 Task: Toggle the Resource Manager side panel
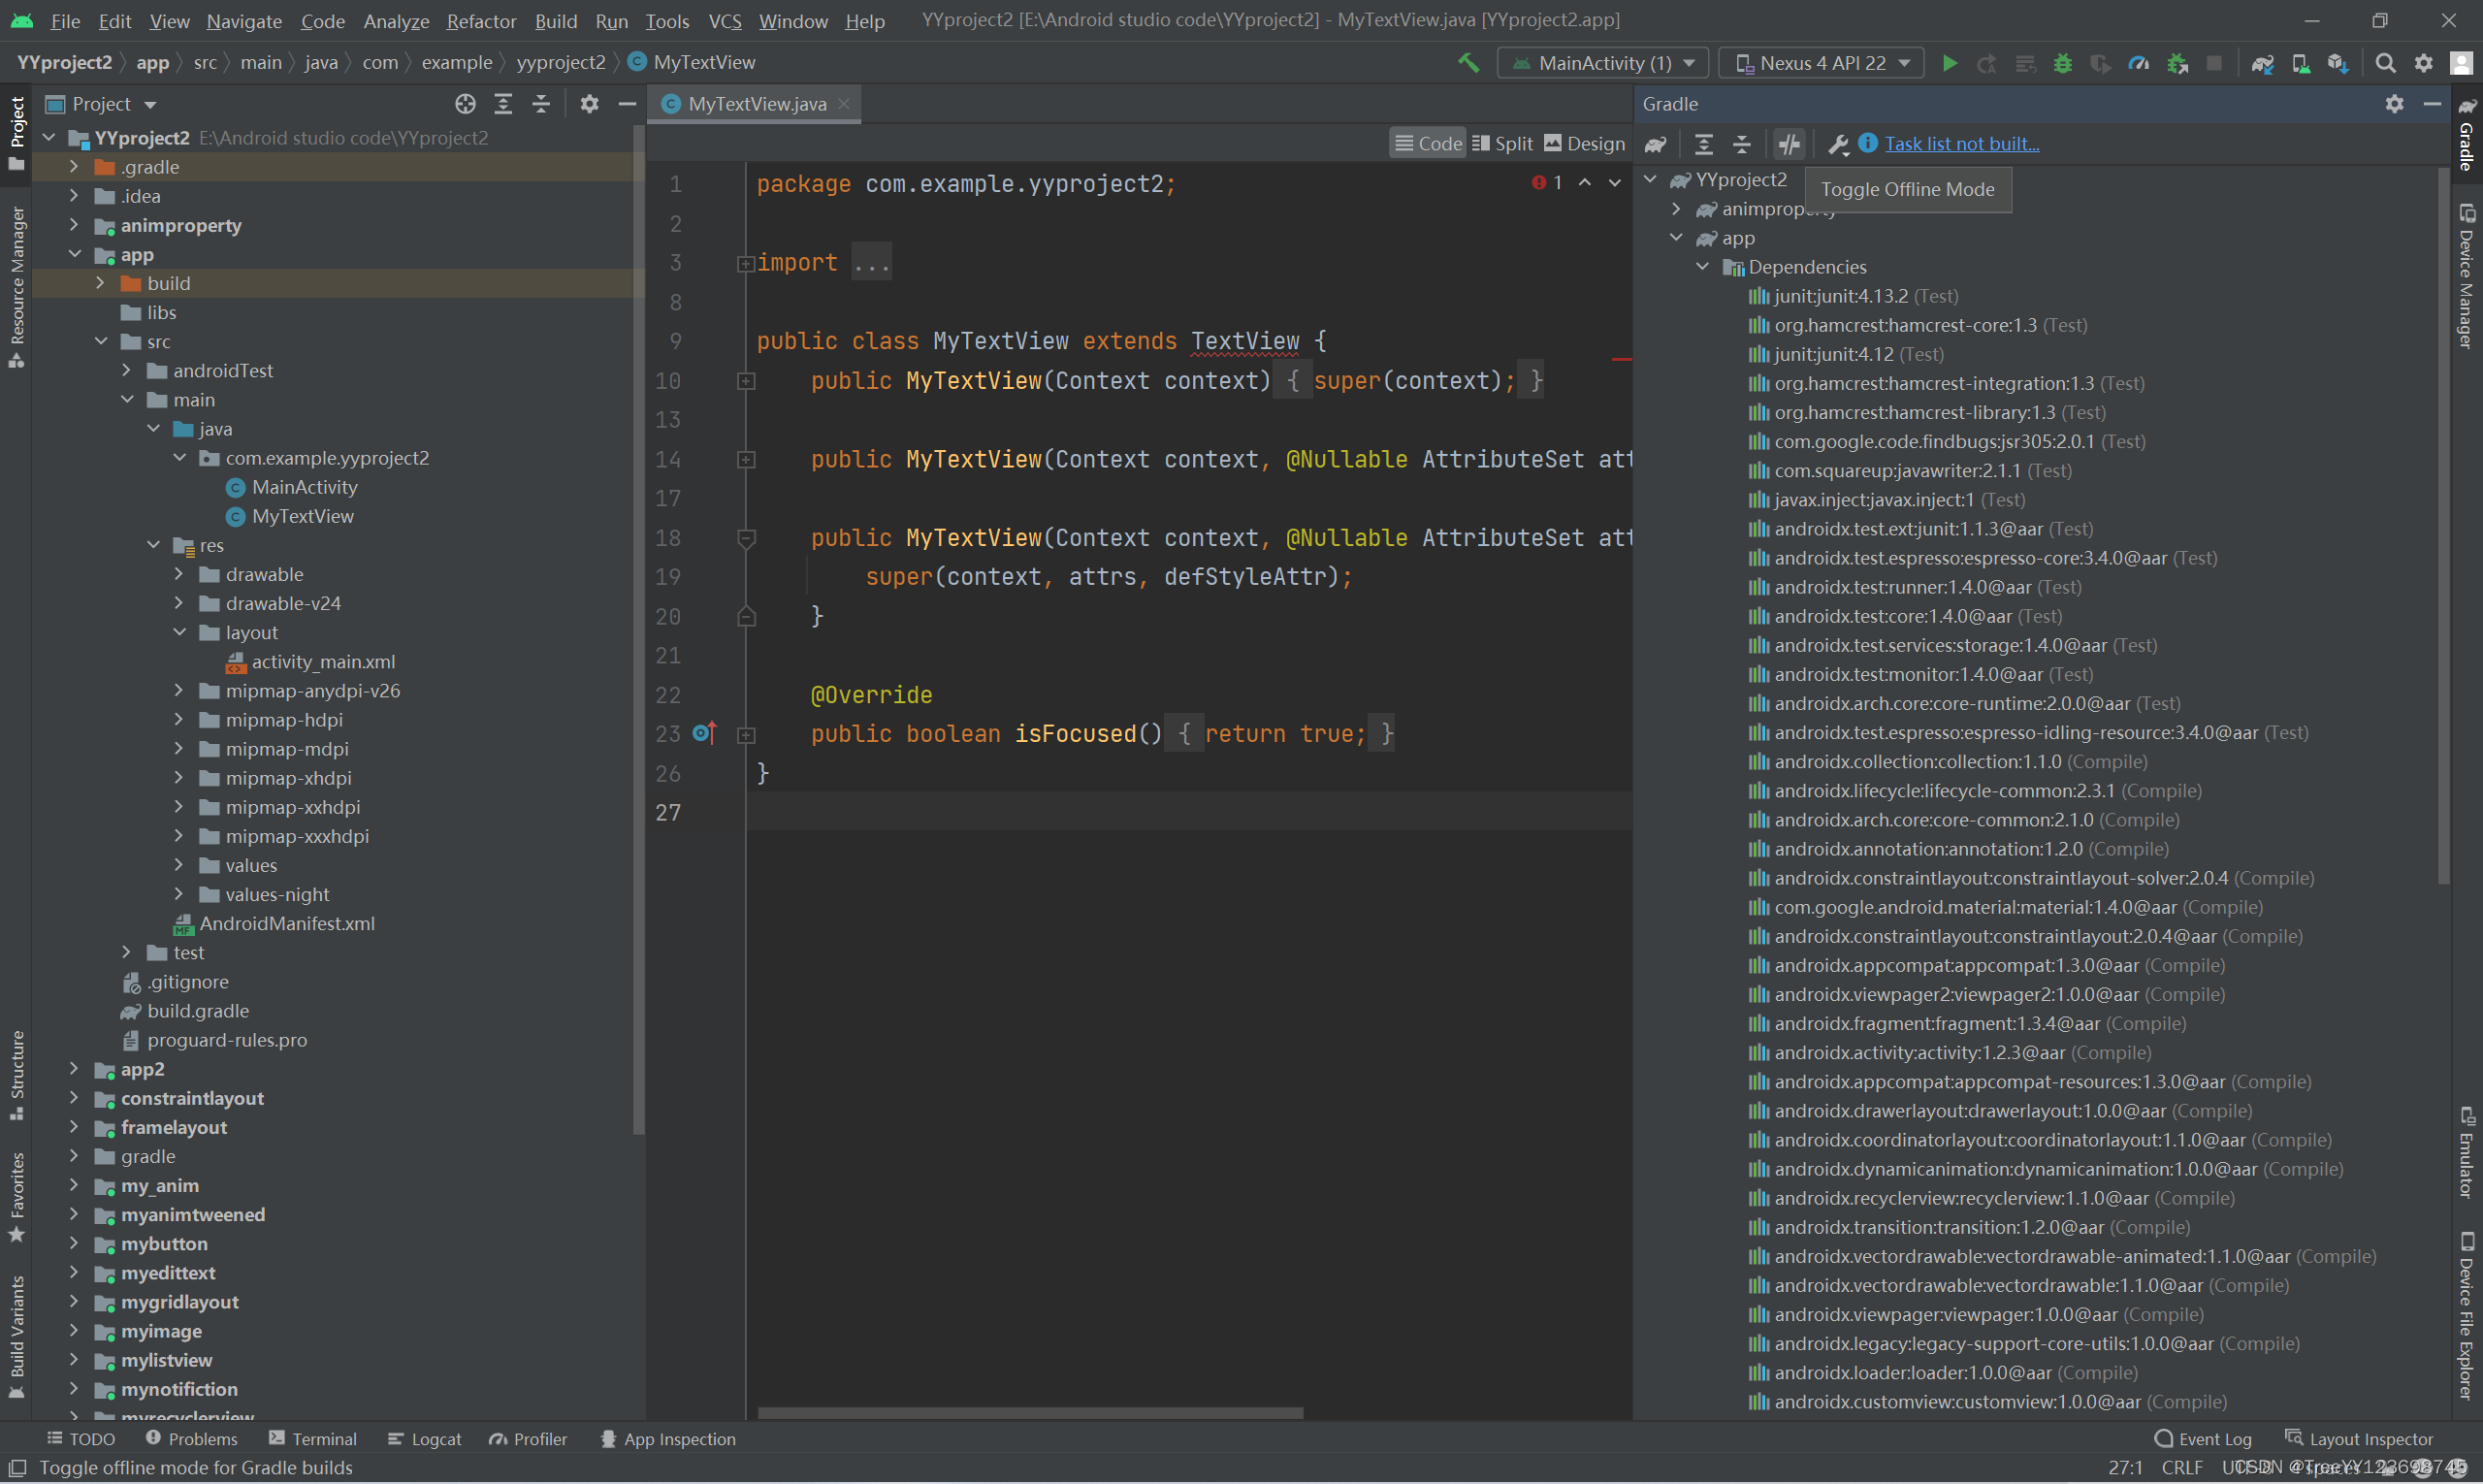[x=17, y=287]
